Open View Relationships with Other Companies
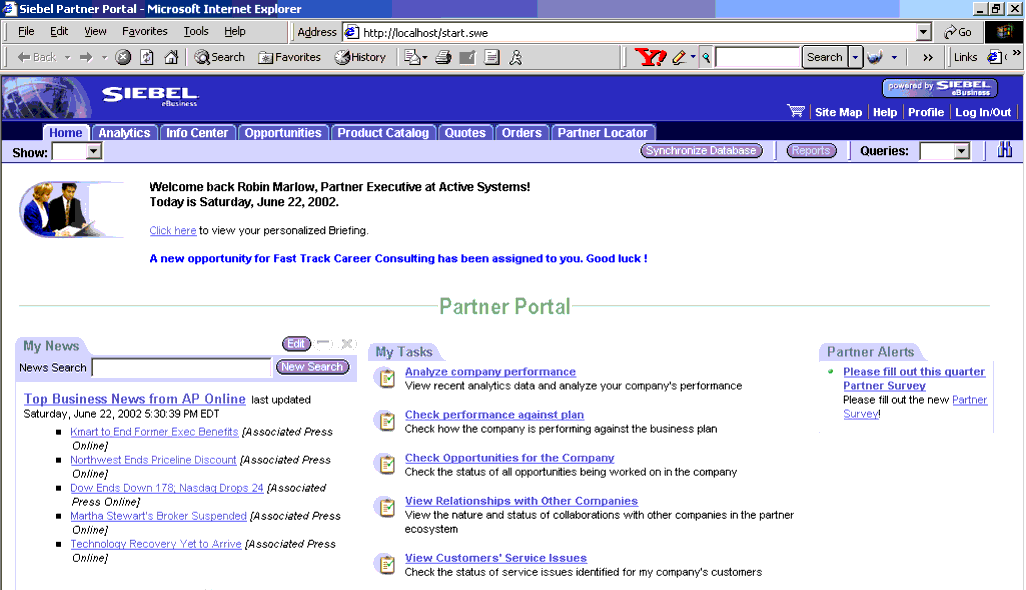 pos(521,501)
